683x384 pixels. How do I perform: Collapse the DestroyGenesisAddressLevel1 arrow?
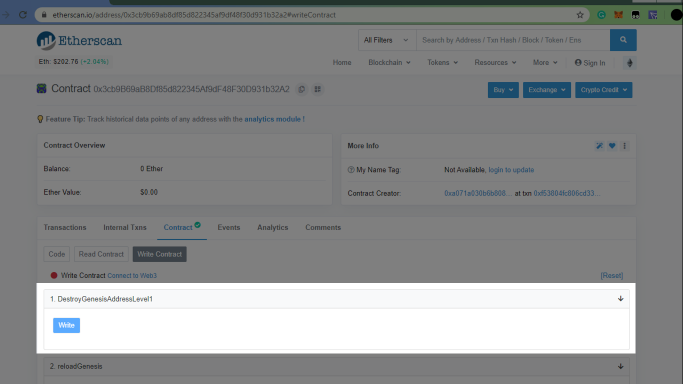point(620,299)
